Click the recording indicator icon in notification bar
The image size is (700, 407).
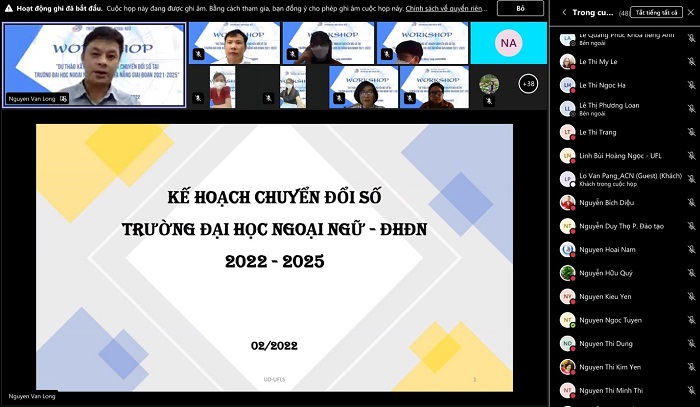click(9, 8)
